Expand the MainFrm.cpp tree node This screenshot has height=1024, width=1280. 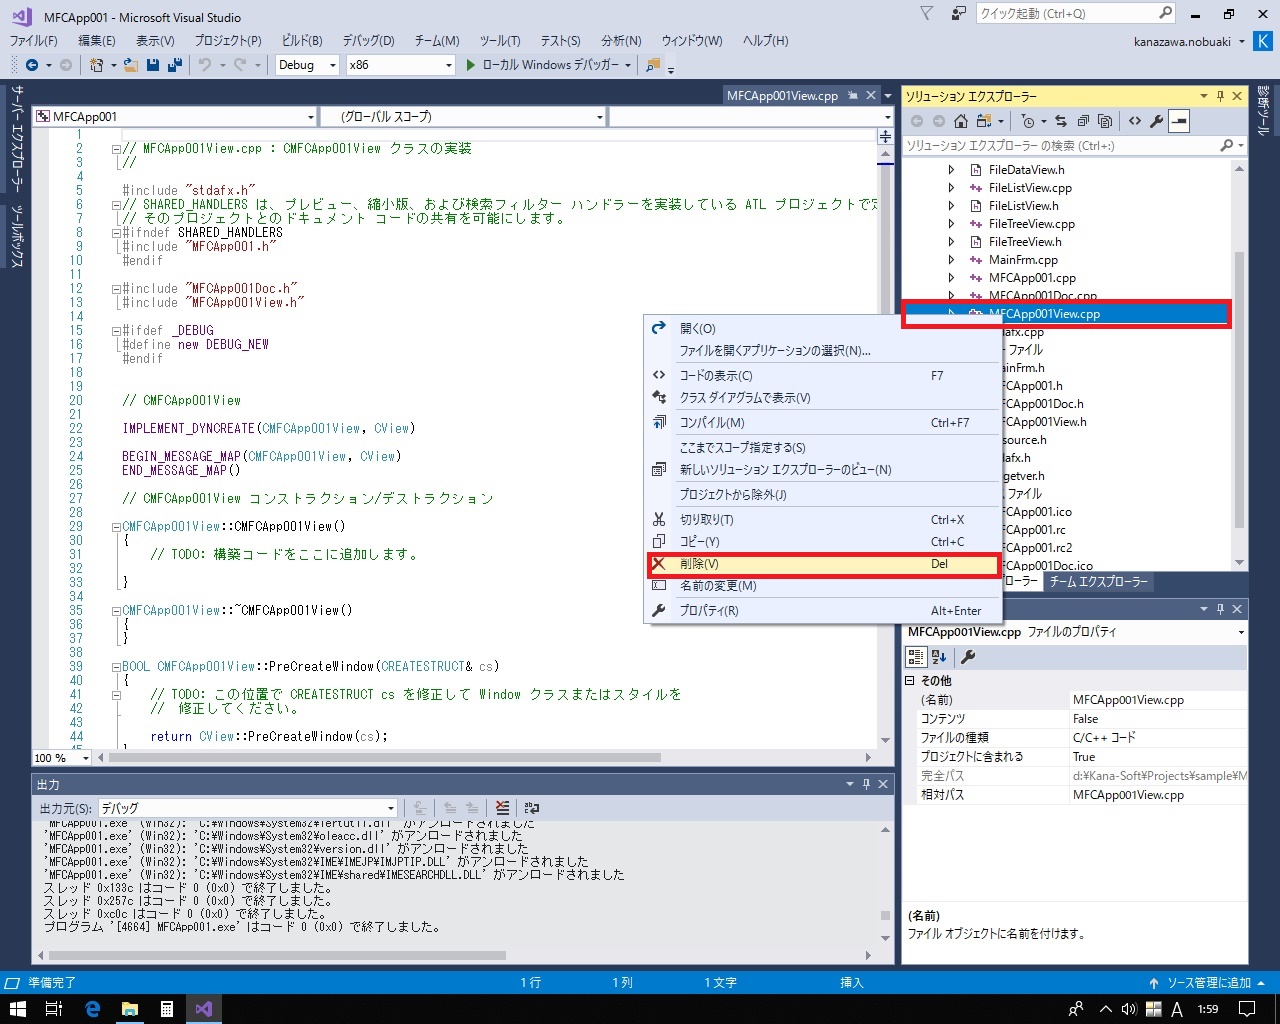(951, 260)
